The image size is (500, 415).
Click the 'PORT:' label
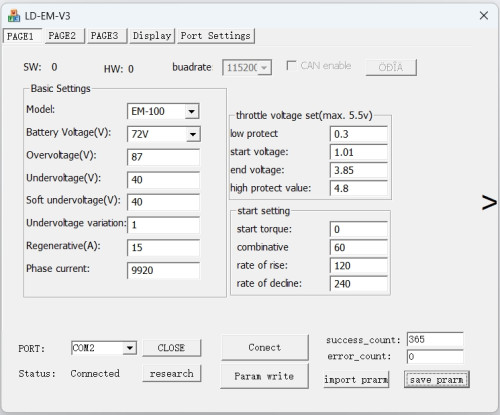[32, 349]
